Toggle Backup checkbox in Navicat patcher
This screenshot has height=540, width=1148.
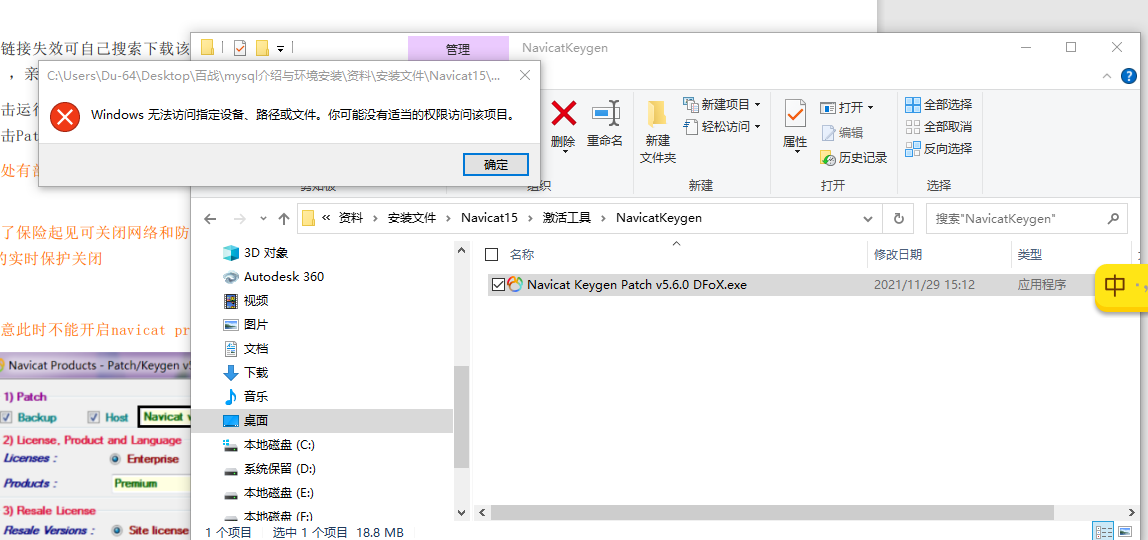click(x=6, y=417)
